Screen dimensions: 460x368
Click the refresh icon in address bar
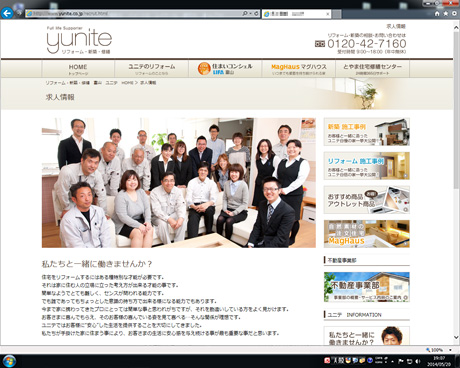click(256, 14)
